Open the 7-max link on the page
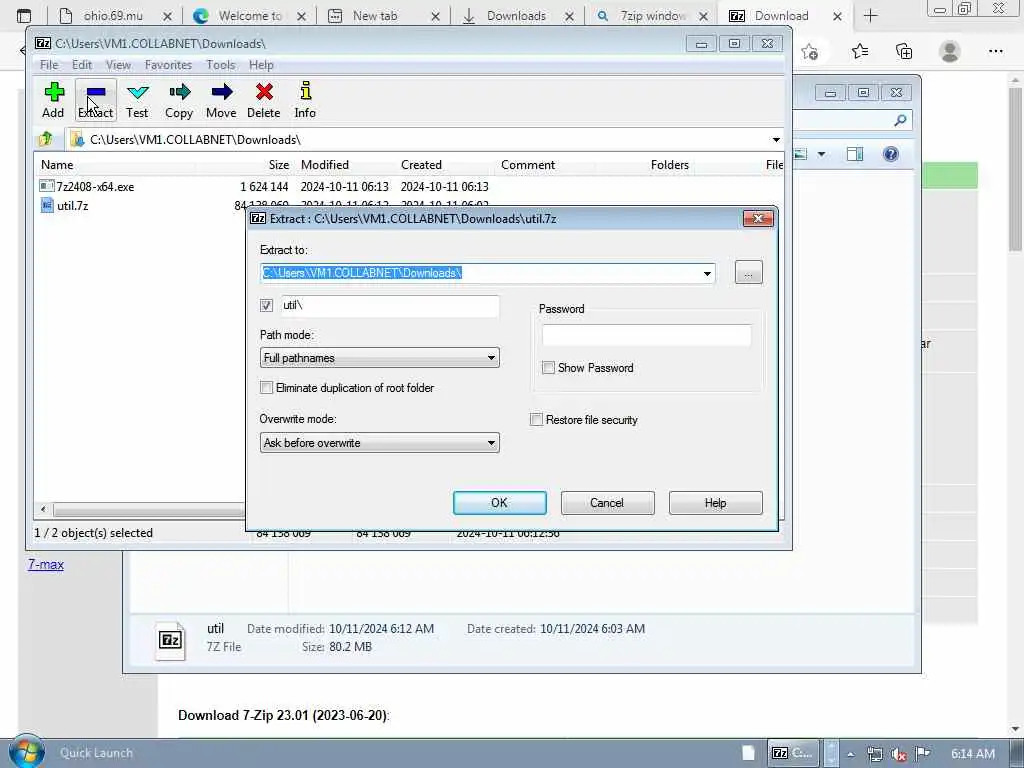Screen dimensions: 1024x768 click(46, 564)
